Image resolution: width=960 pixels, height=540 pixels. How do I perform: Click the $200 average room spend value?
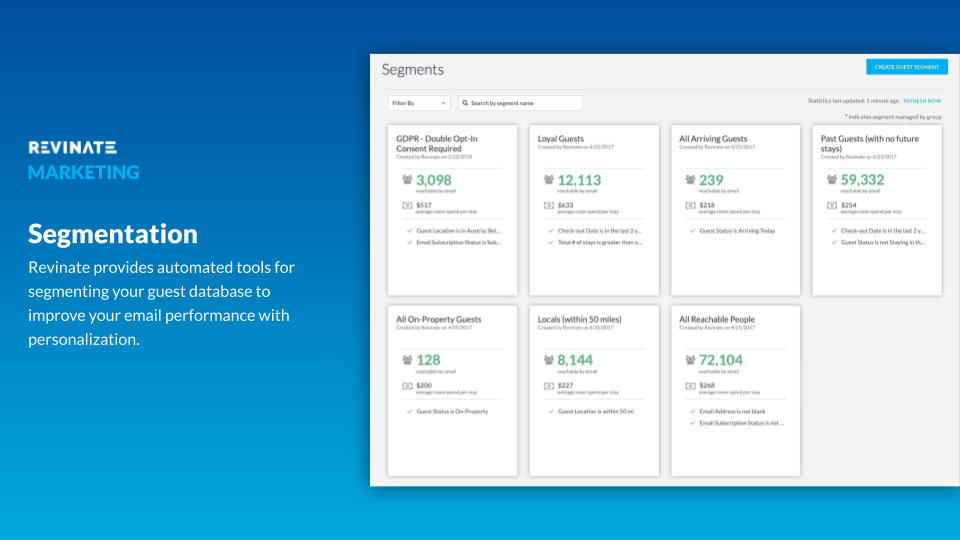pos(424,385)
